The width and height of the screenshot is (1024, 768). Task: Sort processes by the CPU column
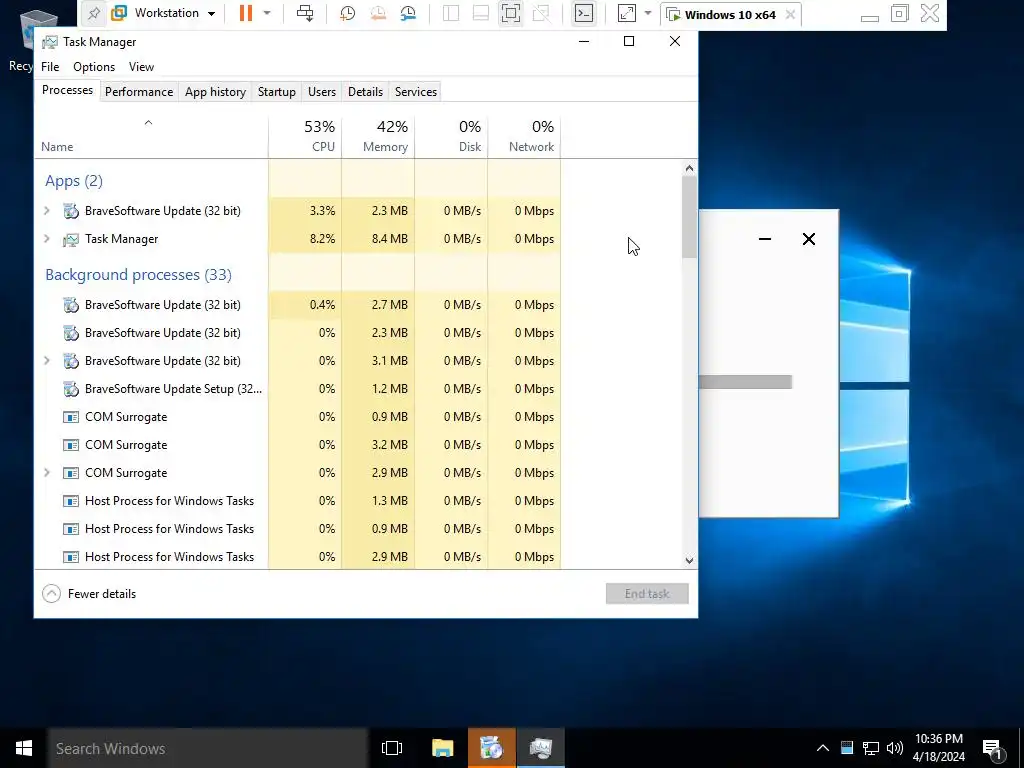305,136
